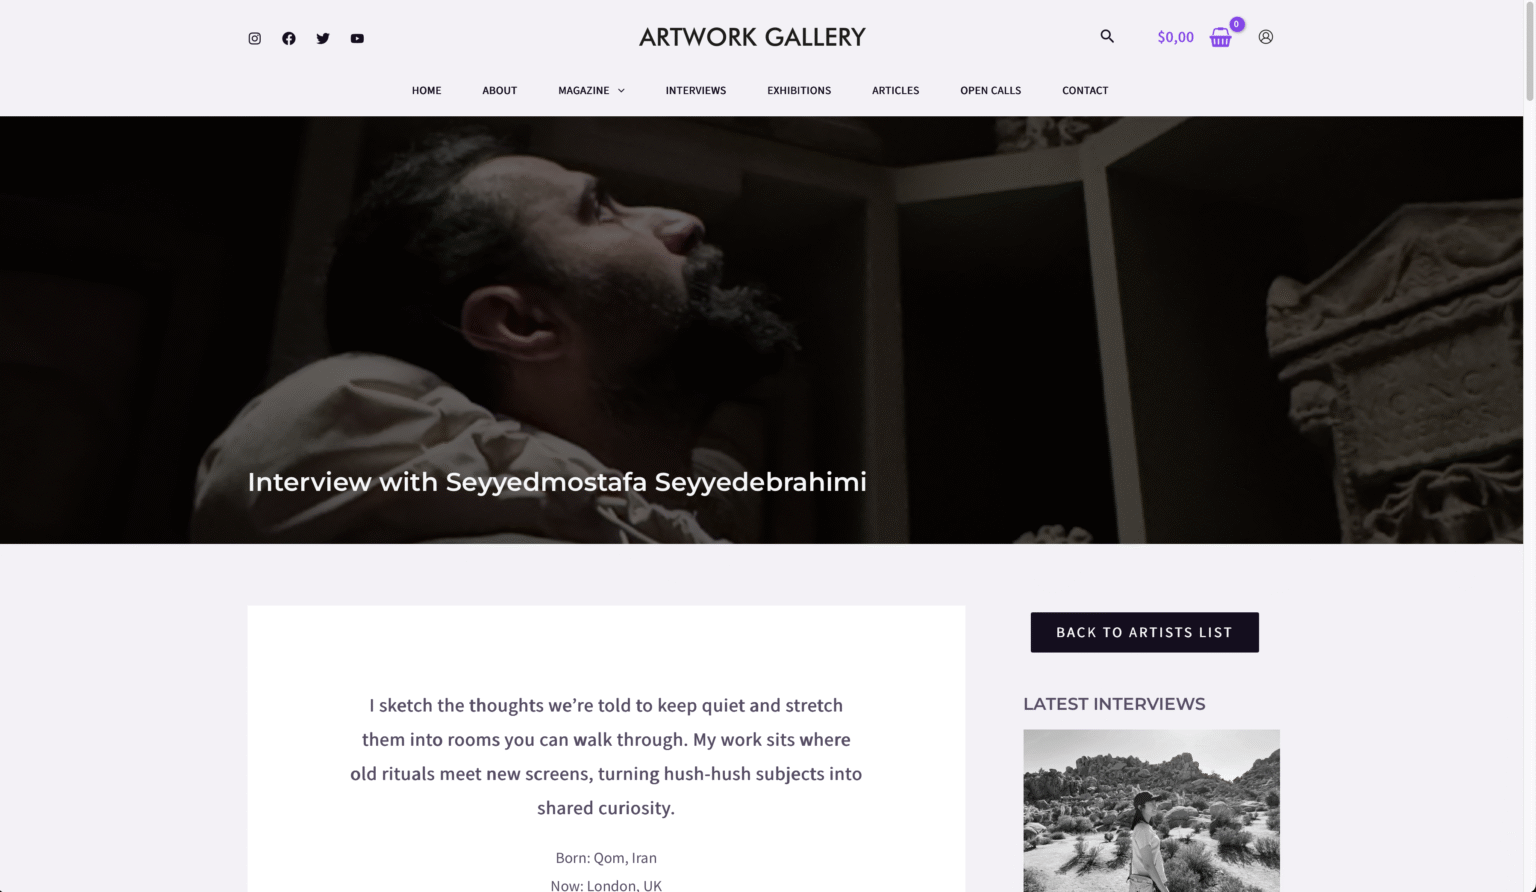Open the user account icon

[1266, 37]
